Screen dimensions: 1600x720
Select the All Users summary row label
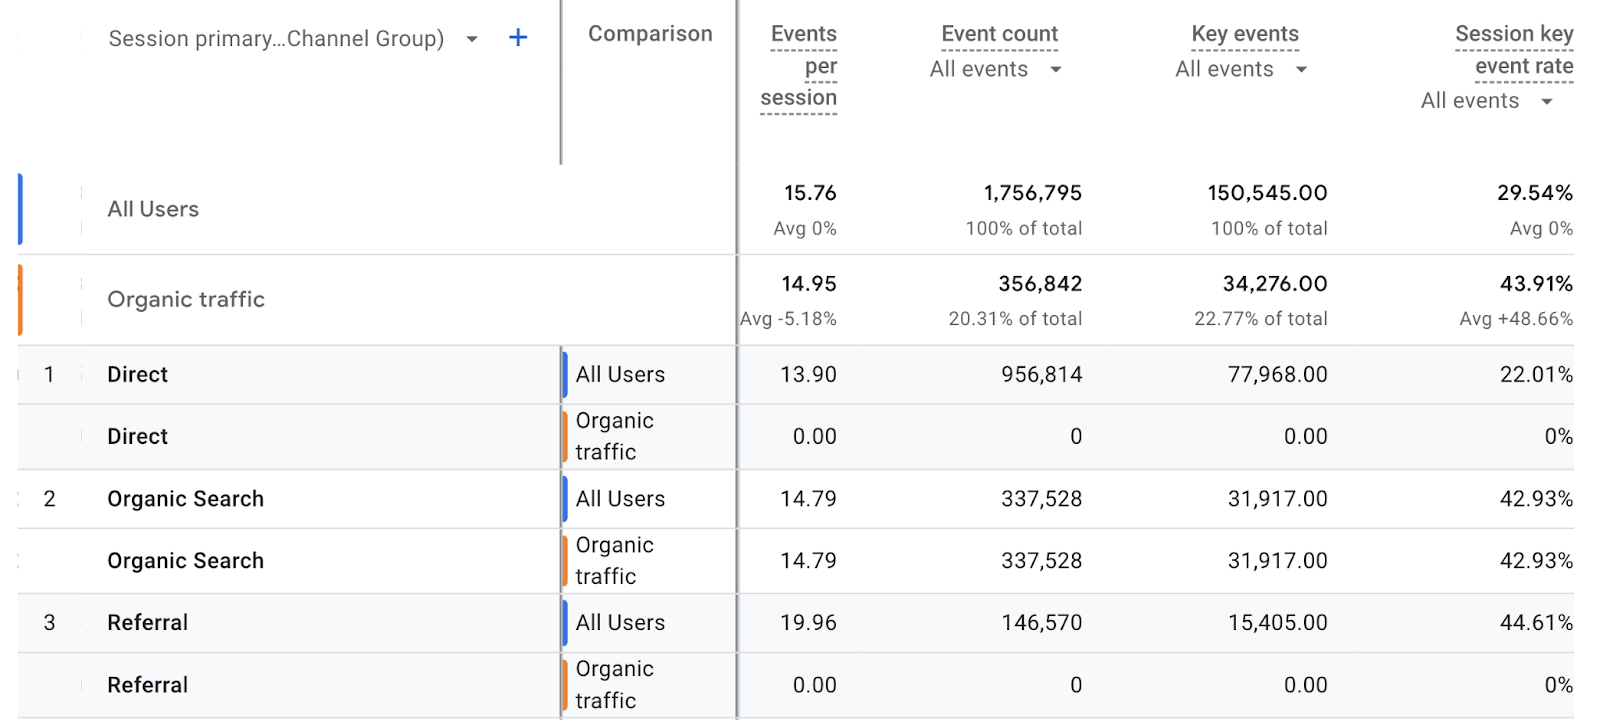(x=153, y=209)
